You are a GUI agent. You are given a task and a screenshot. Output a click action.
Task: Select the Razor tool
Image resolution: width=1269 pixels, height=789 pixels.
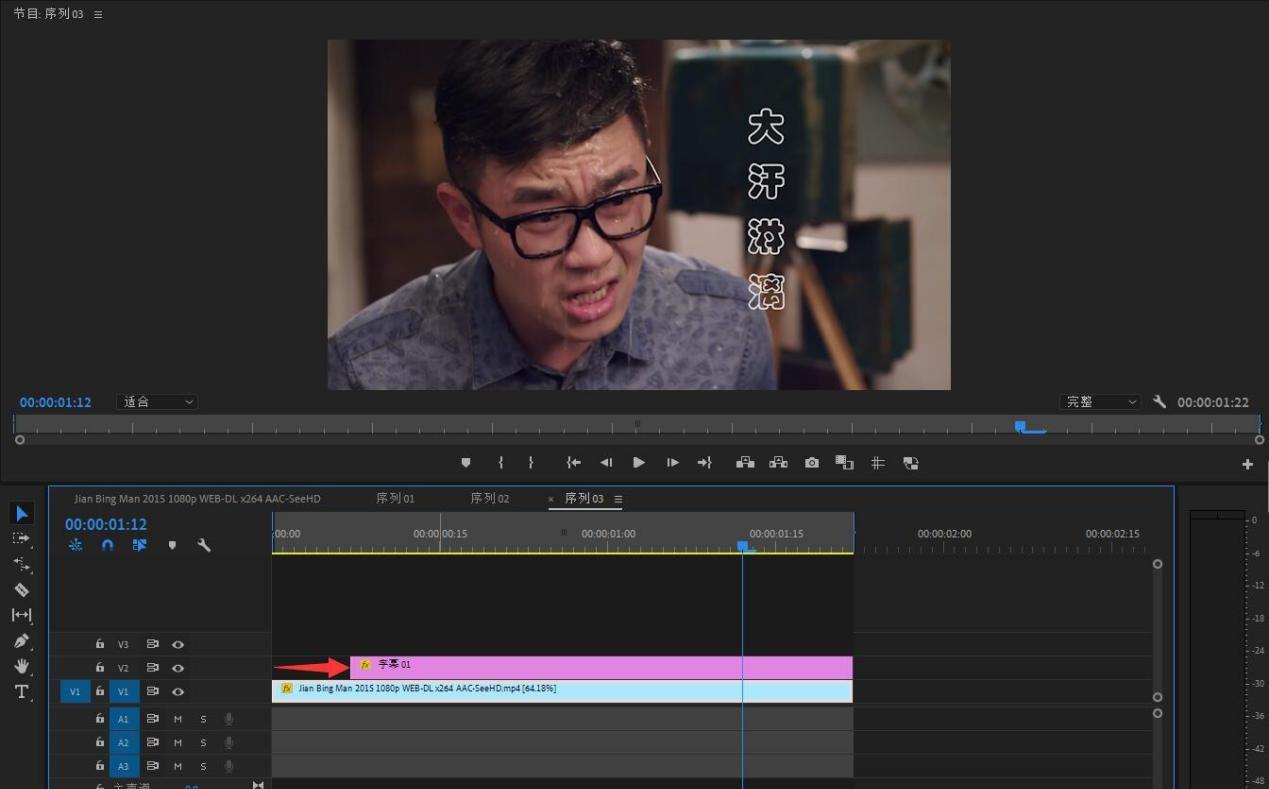click(21, 590)
